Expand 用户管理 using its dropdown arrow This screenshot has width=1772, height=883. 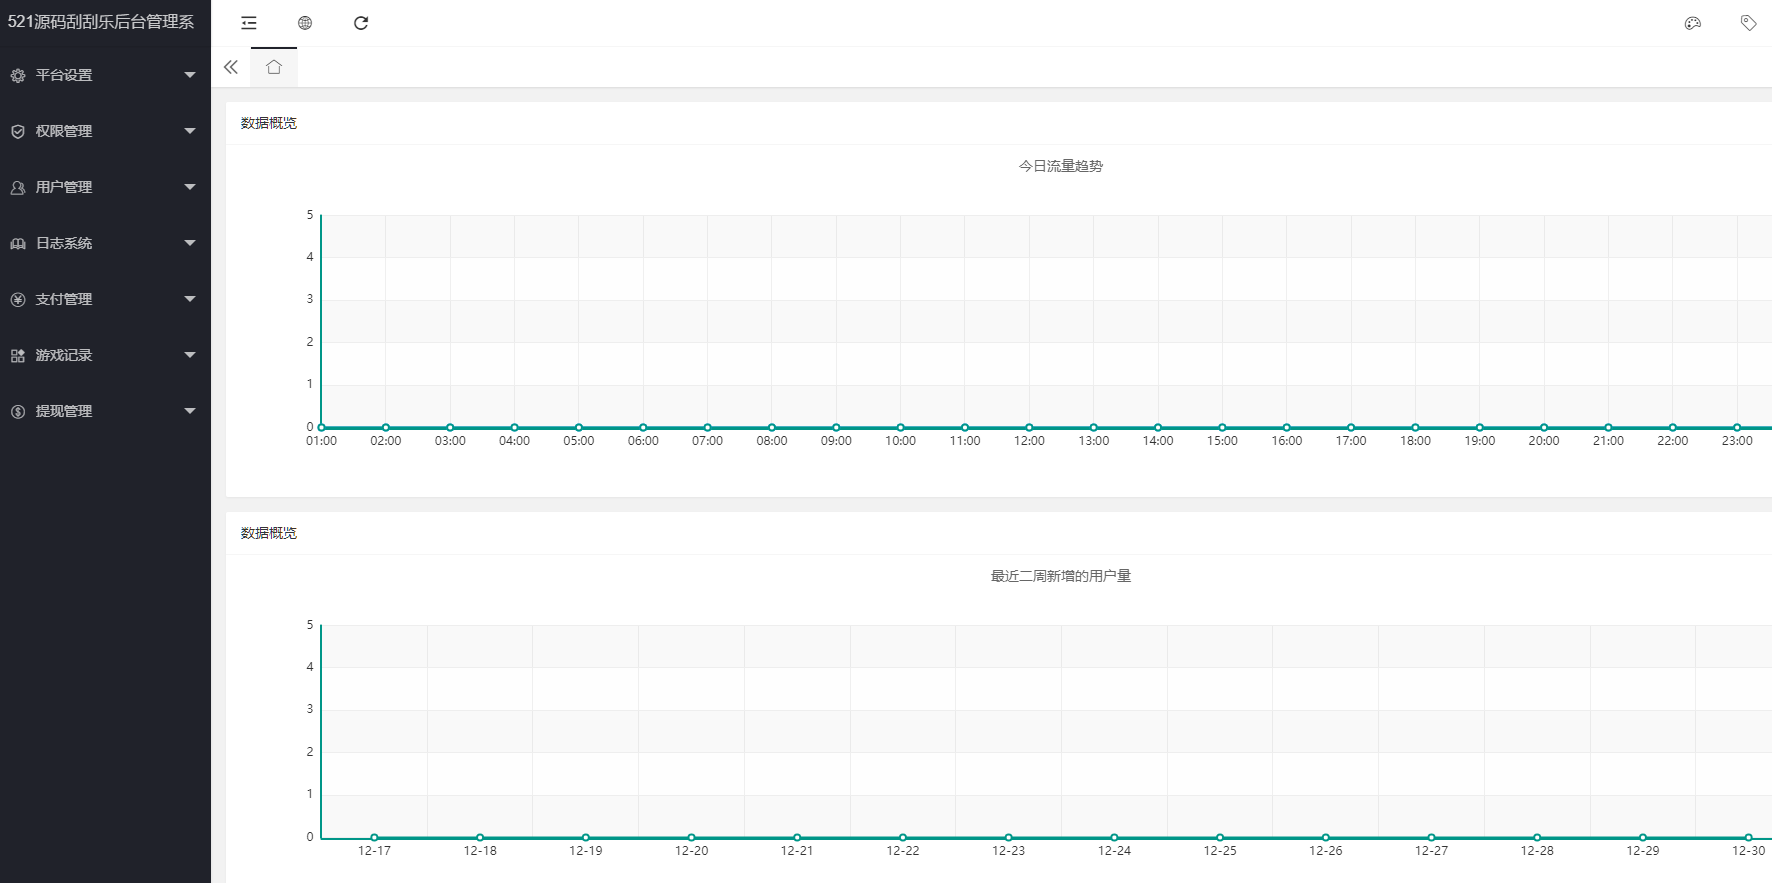tap(190, 187)
